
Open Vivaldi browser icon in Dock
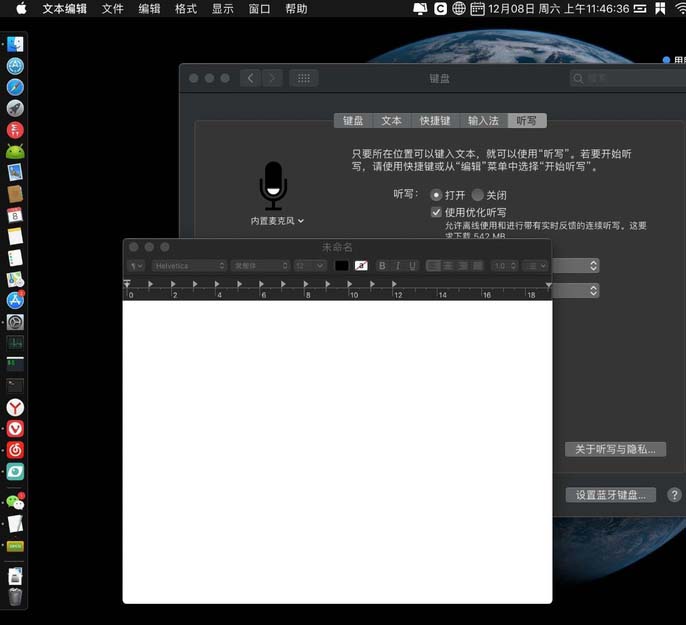pyautogui.click(x=15, y=429)
